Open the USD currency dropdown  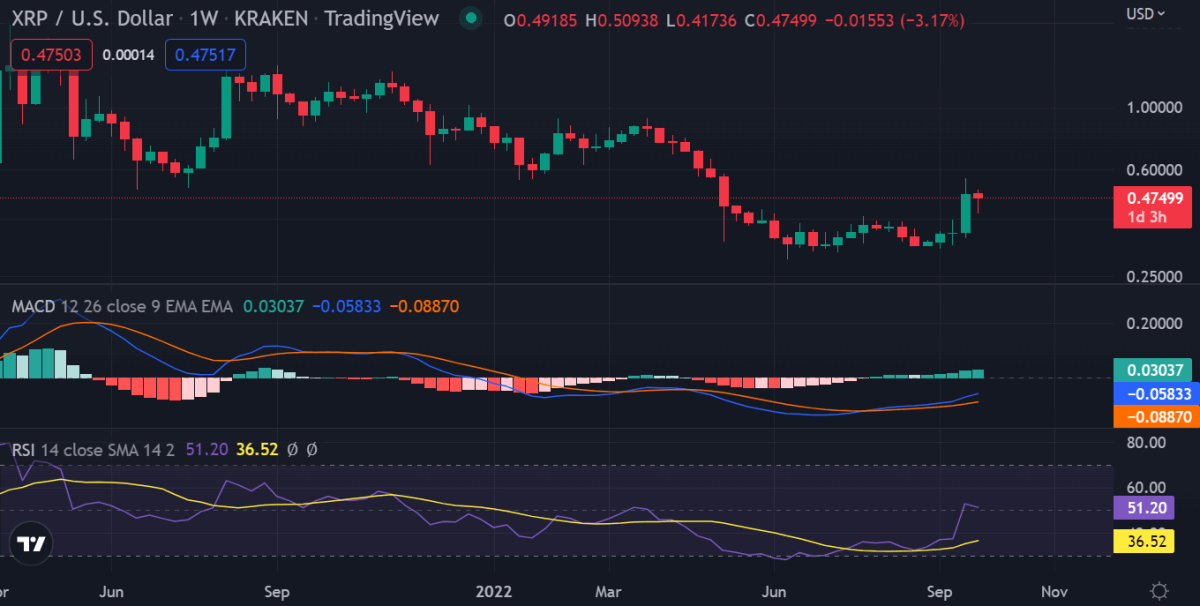point(1145,13)
